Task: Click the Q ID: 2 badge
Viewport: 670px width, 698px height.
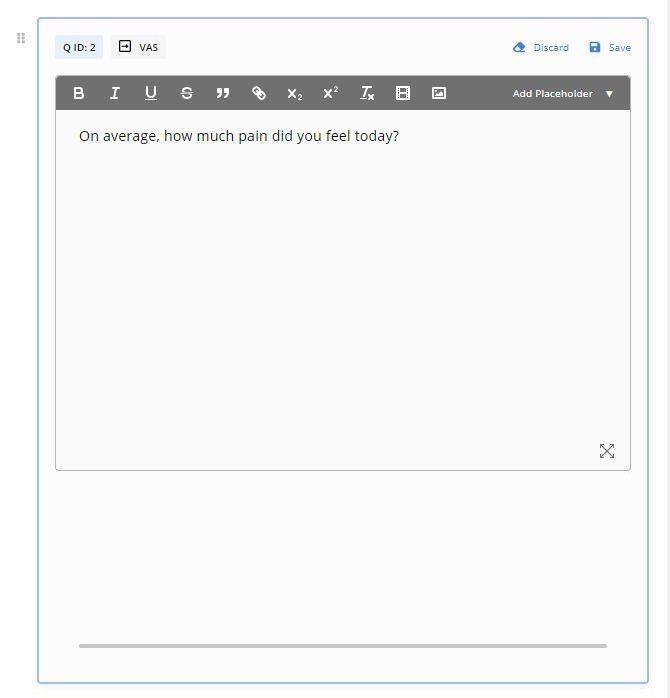Action: [79, 47]
